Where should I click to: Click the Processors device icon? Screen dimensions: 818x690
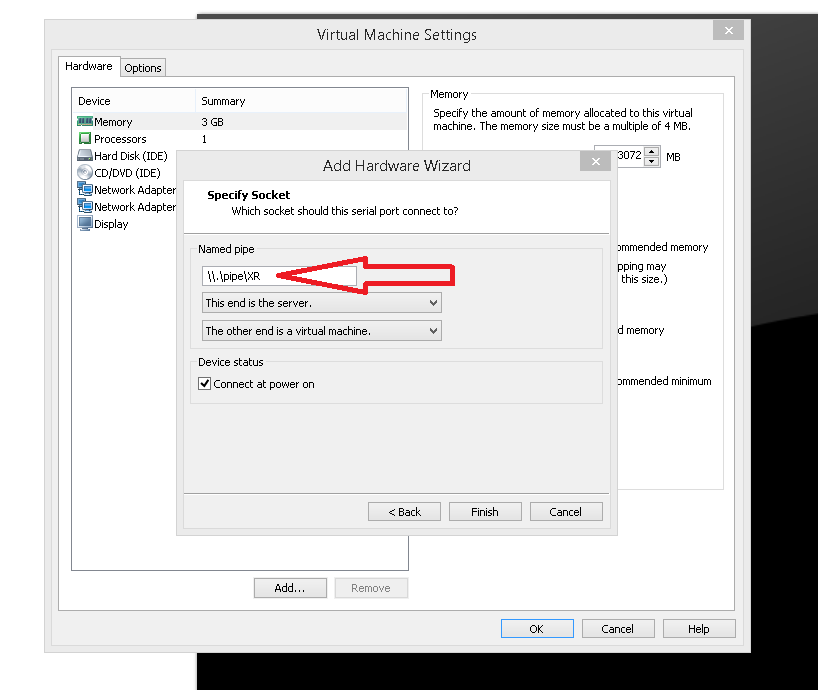(85, 139)
